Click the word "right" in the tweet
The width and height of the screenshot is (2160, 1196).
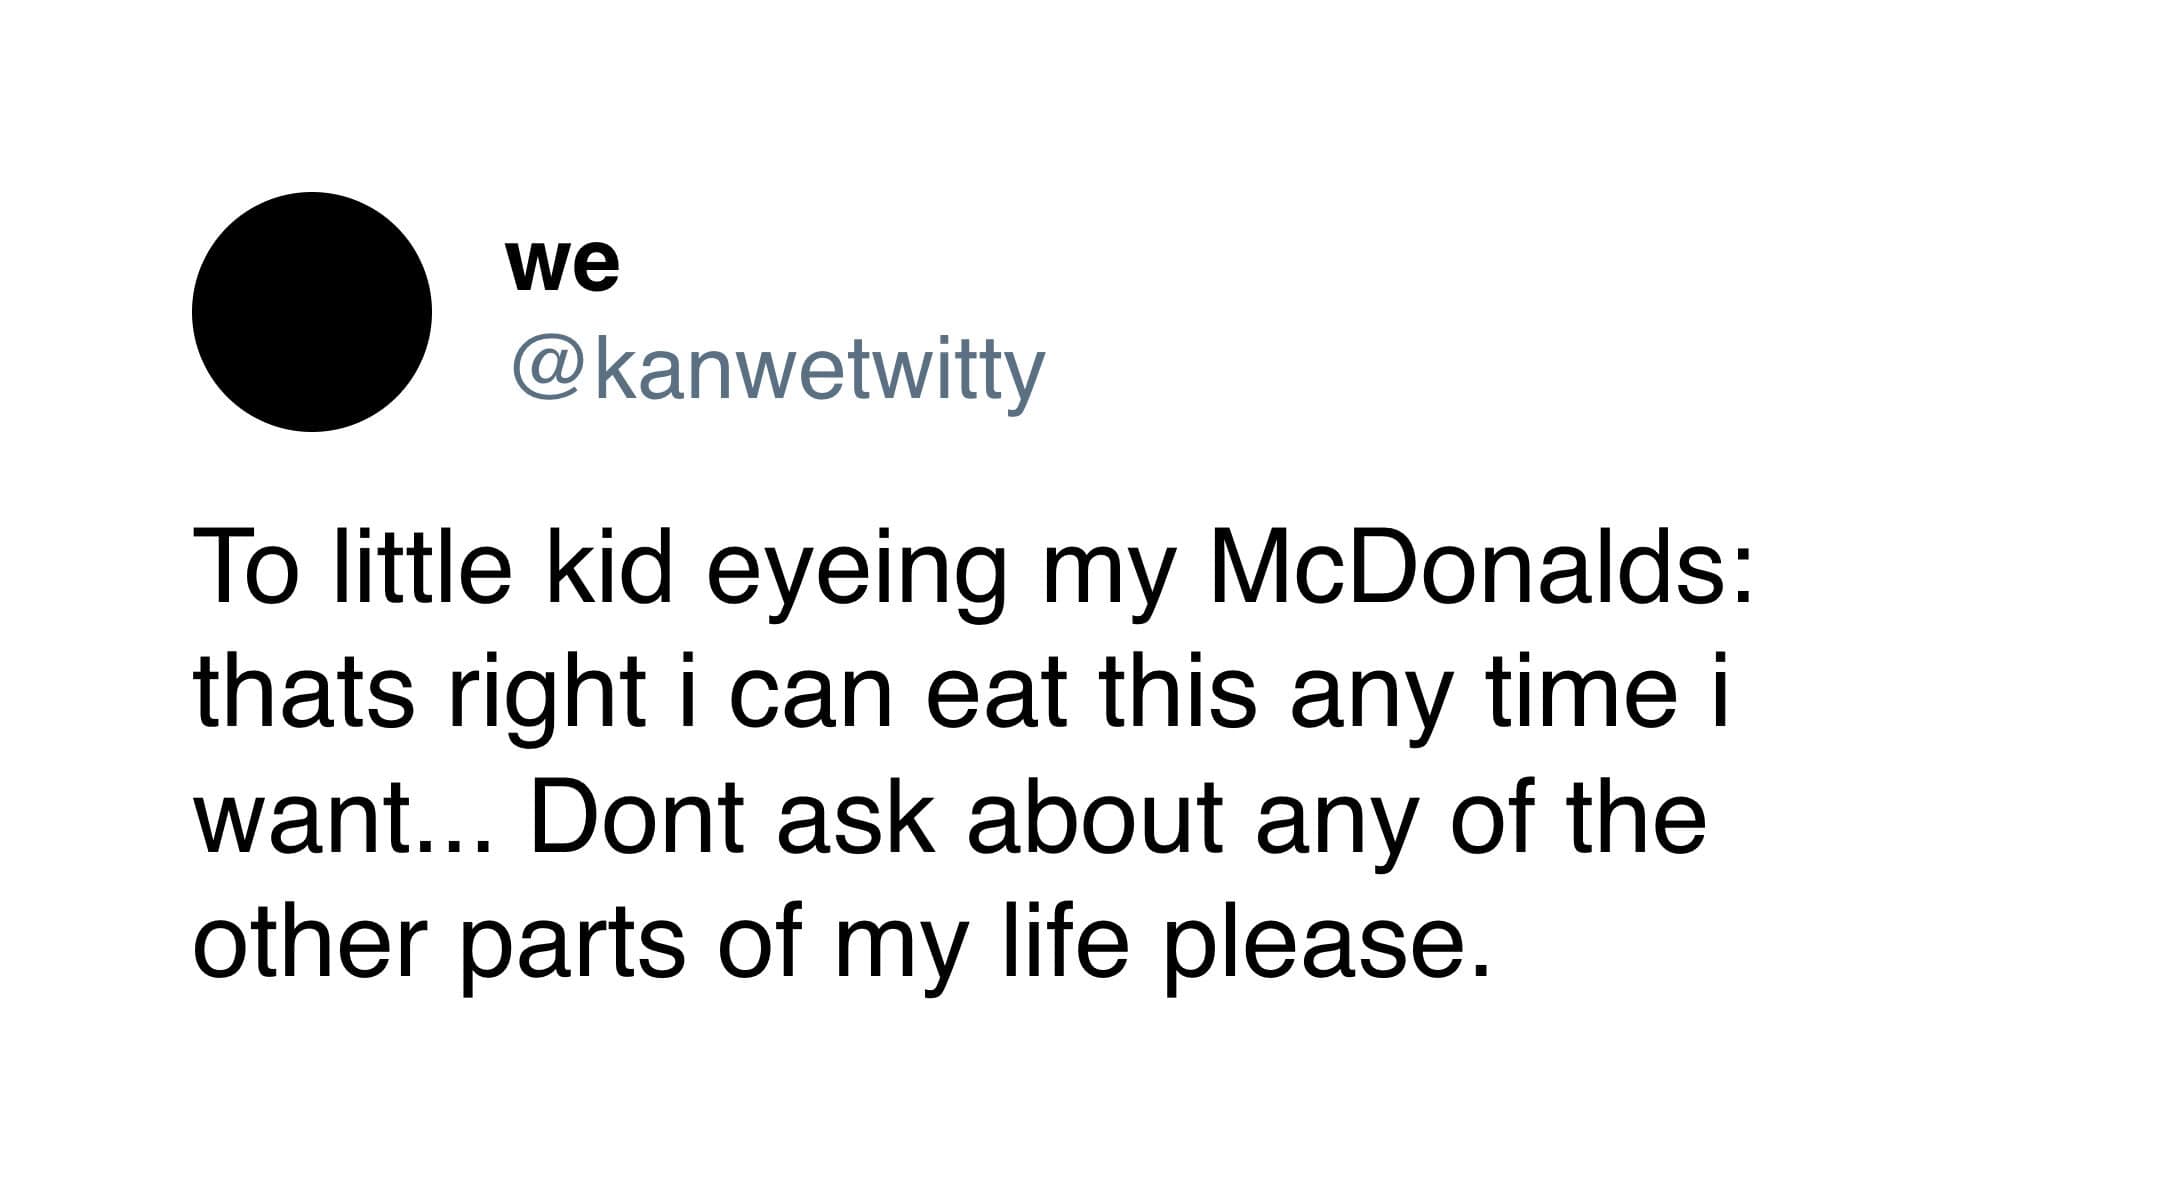(545, 697)
